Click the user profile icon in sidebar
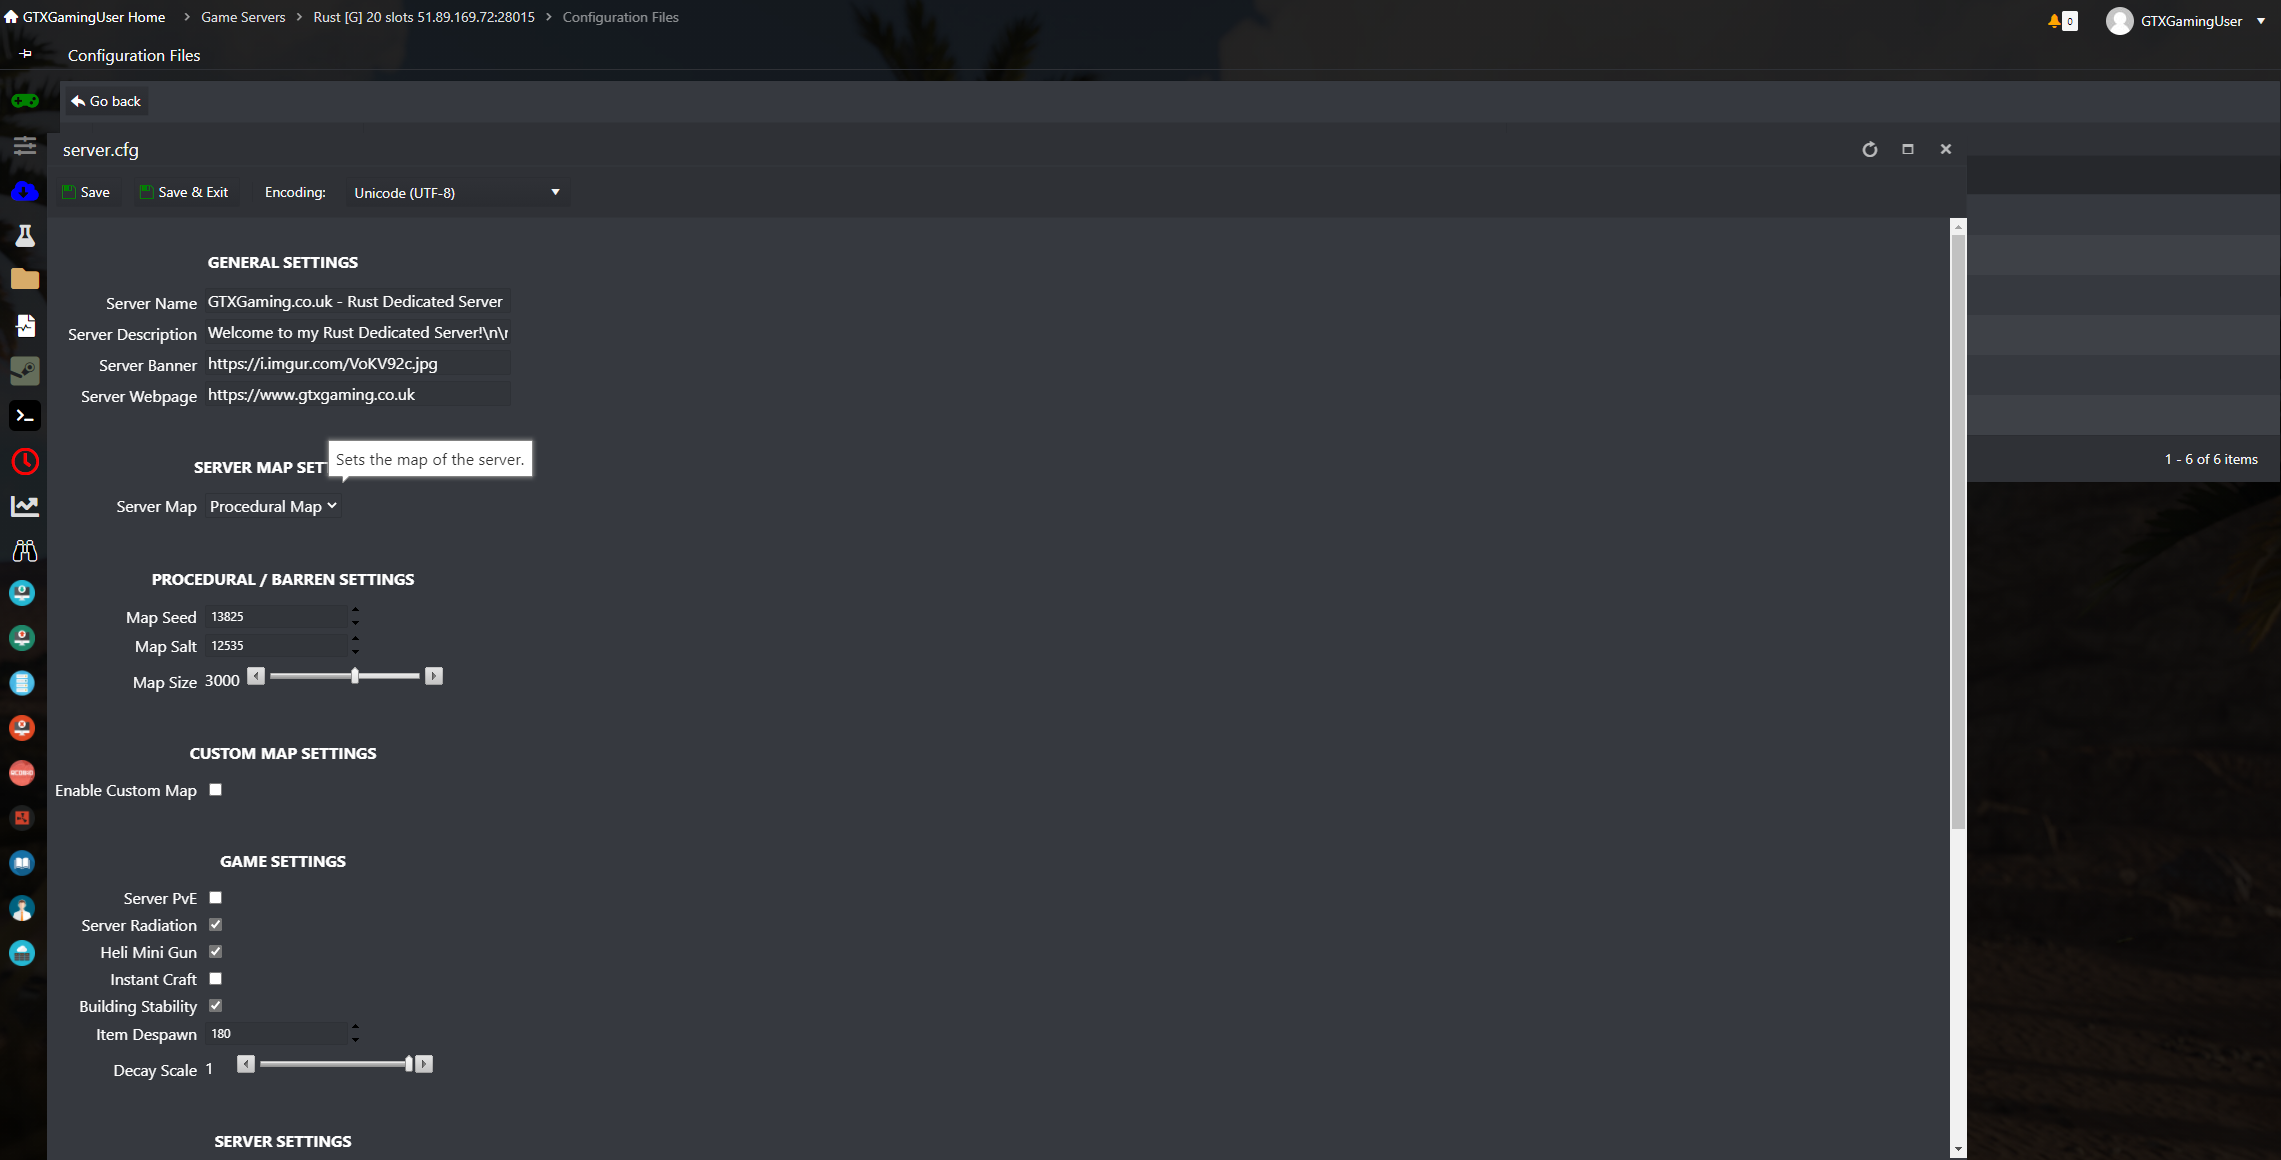This screenshot has width=2281, height=1160. 24,907
